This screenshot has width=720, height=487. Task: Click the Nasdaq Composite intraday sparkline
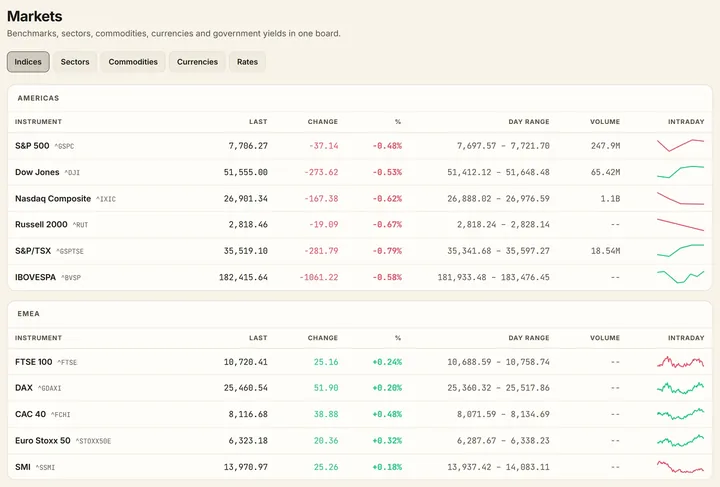tap(680, 198)
